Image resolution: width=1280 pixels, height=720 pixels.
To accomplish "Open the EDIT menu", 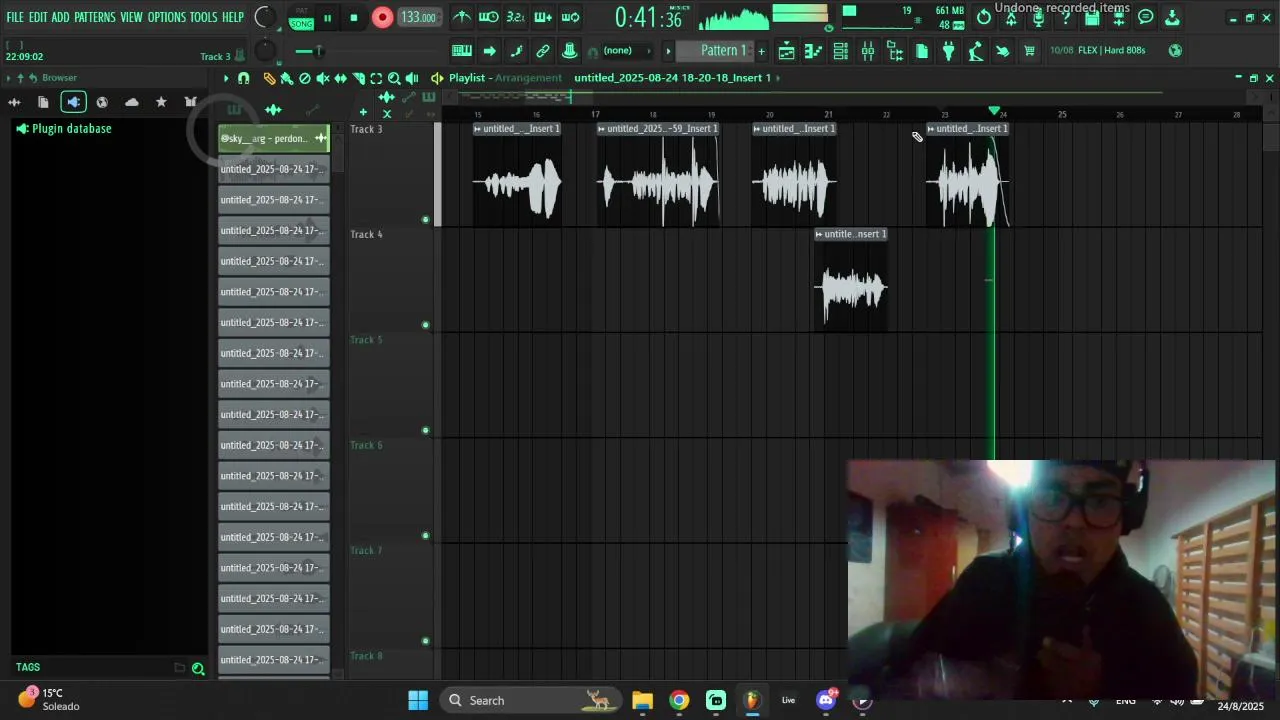I will click(x=38, y=17).
